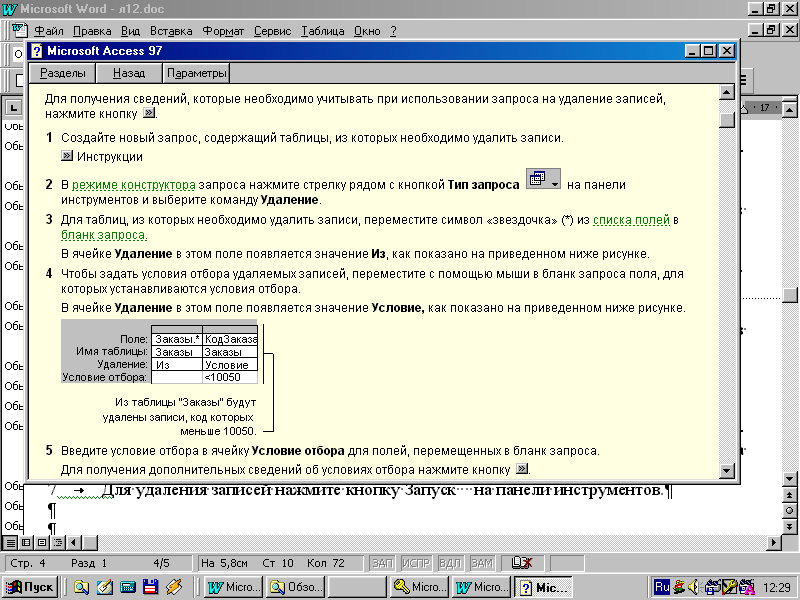Click the 'Заказы.*' cell in the query grid
This screenshot has height=600, width=800.
pyautogui.click(x=177, y=339)
